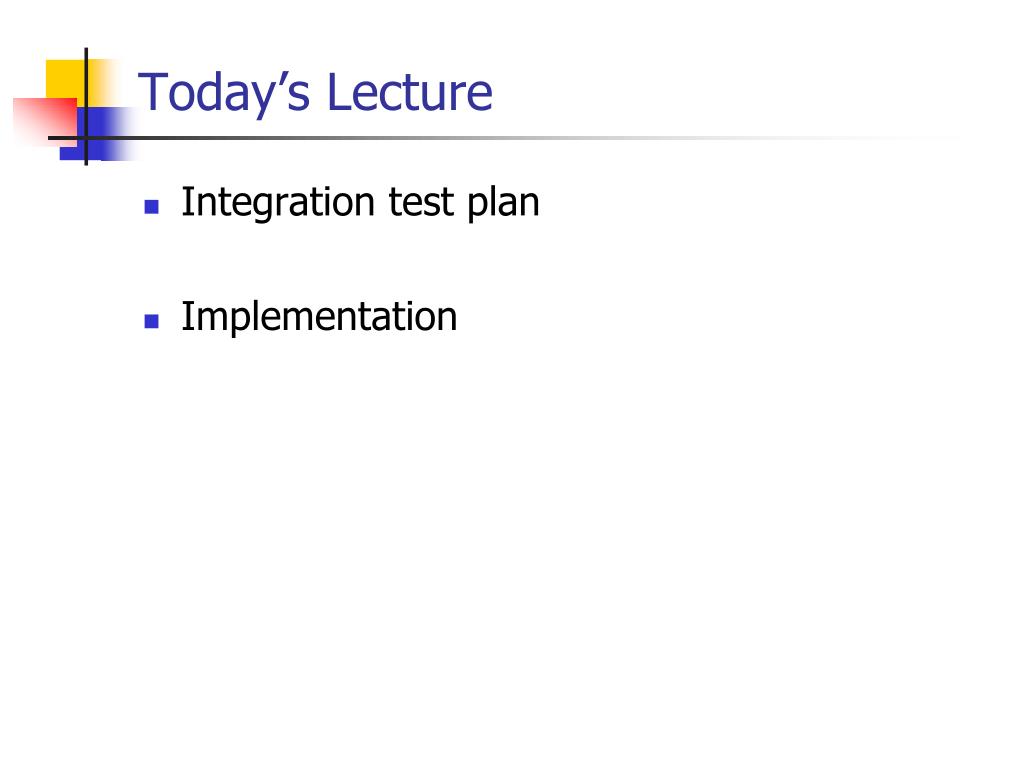Click the faded right end of title rule
Screen dimensions: 1024x768
(x=914, y=138)
